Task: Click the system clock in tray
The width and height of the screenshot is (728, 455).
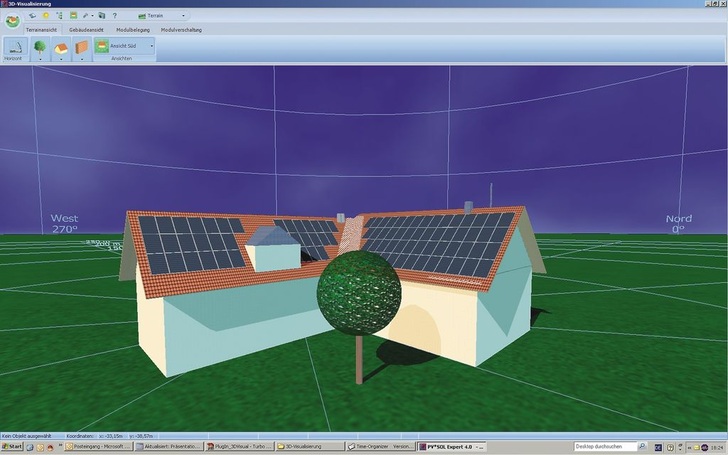Action: (x=717, y=448)
